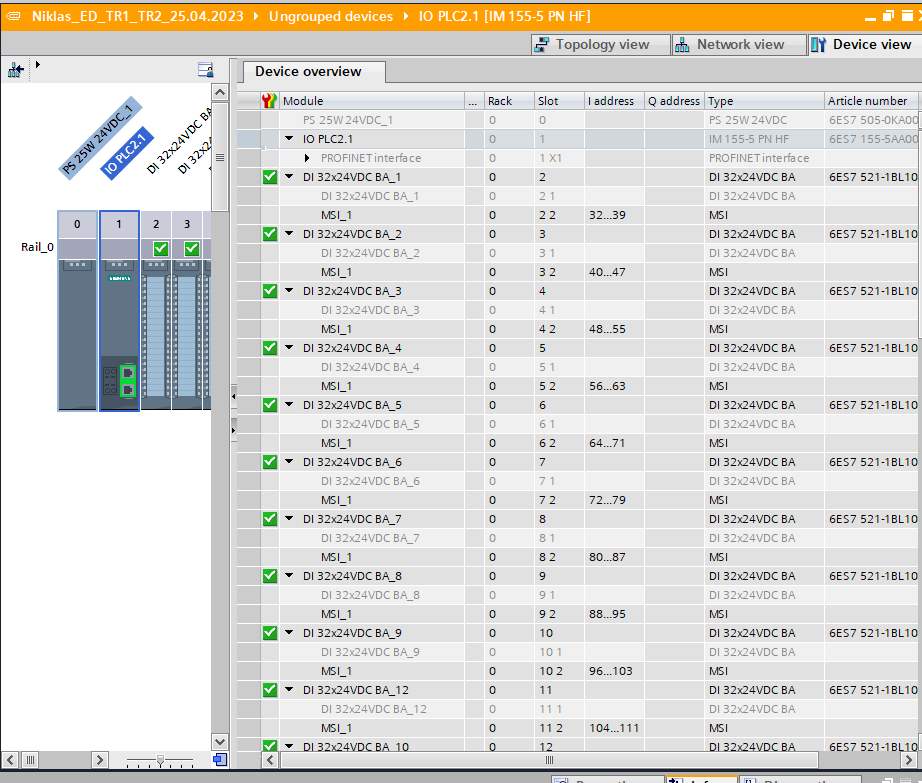Screen dimensions: 922x783
Task: Click green status check of DI 32x24VDC BA_8
Action: pos(270,576)
